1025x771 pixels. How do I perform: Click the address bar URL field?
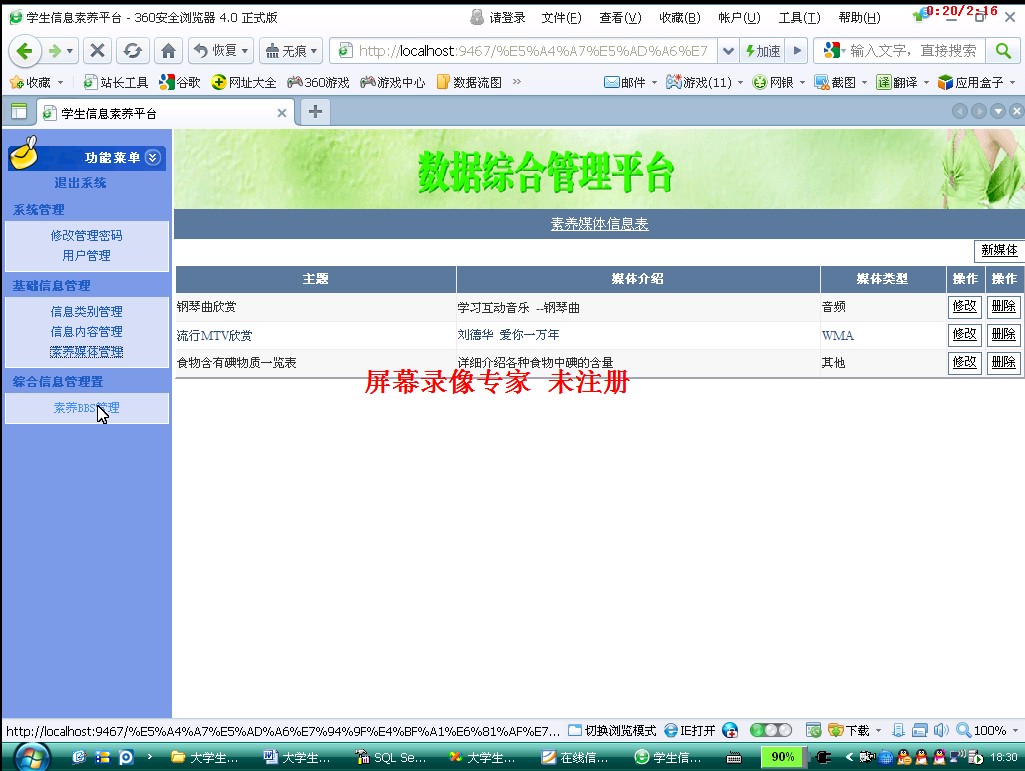point(533,50)
